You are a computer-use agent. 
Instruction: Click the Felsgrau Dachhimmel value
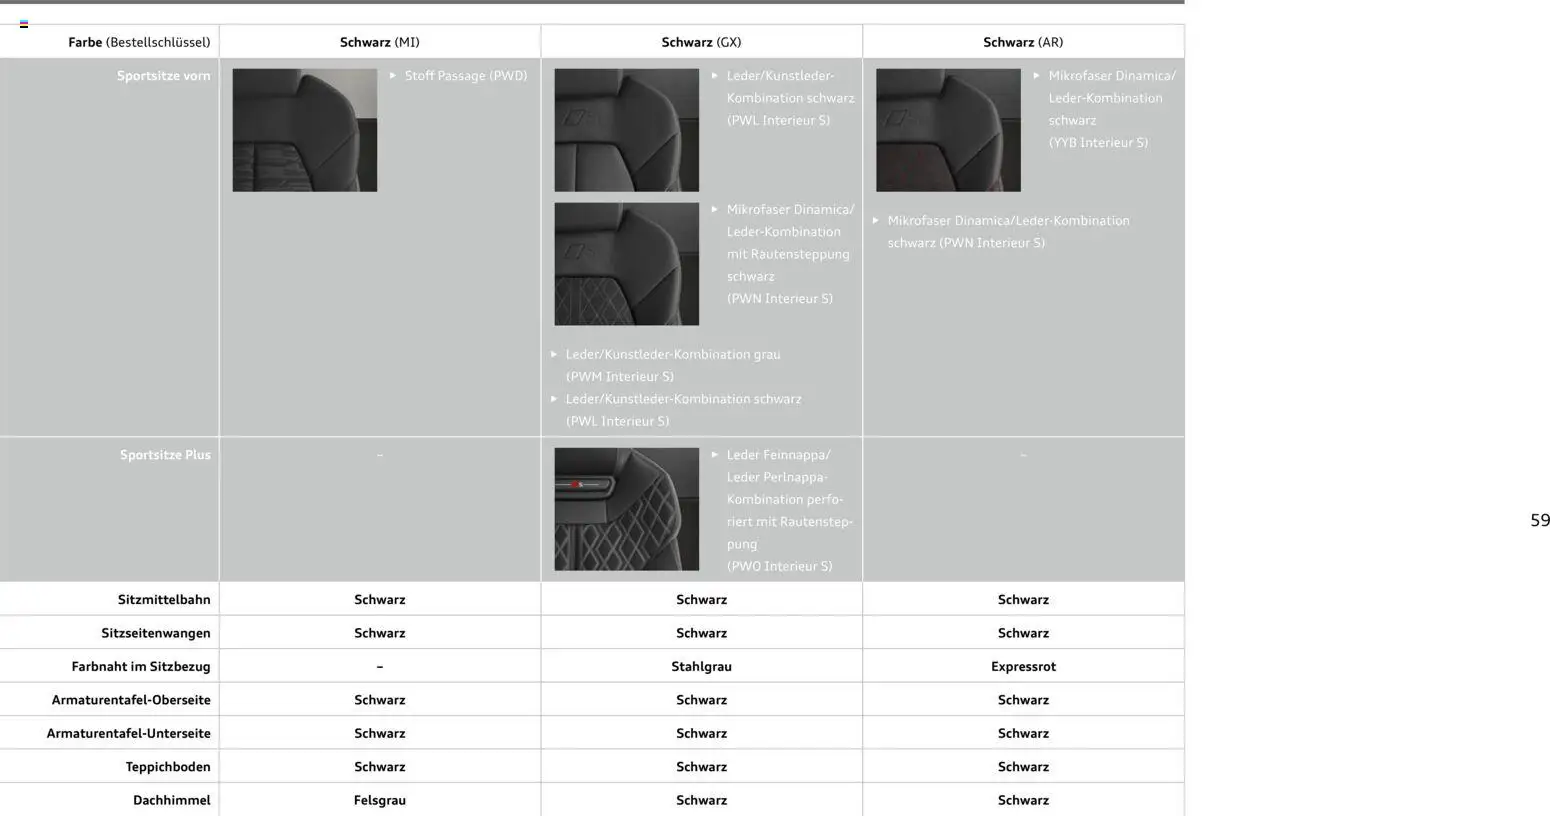380,800
